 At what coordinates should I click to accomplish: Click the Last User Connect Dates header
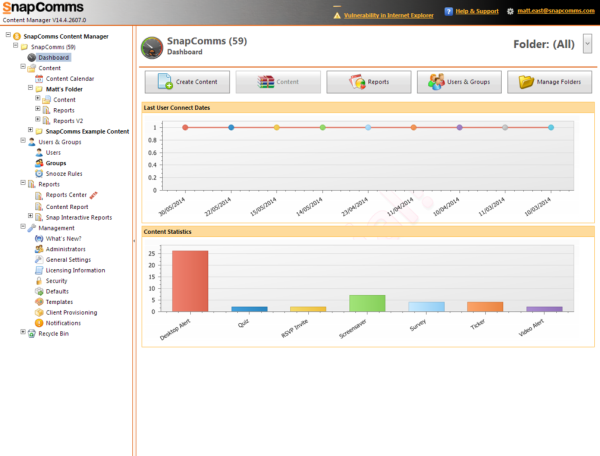(x=368, y=108)
